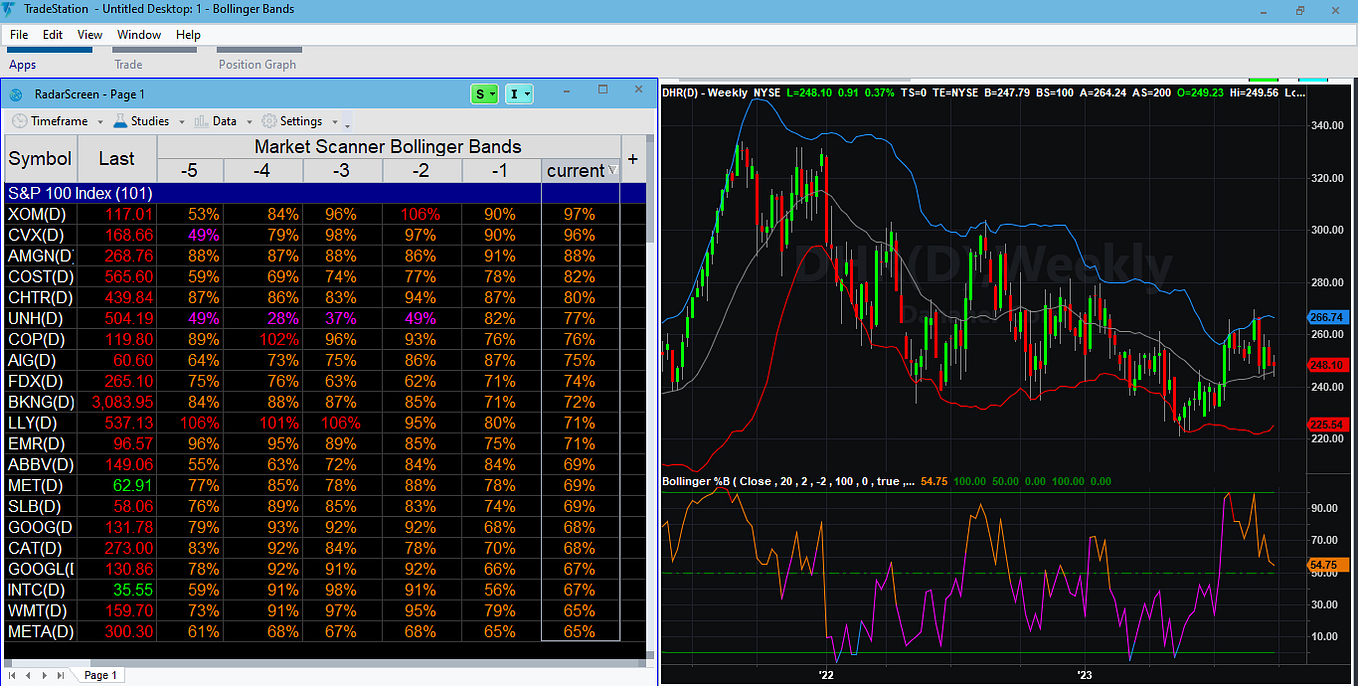The height and width of the screenshot is (686, 1358).
Task: Open the filter funnel on the current column
Action: (x=613, y=171)
